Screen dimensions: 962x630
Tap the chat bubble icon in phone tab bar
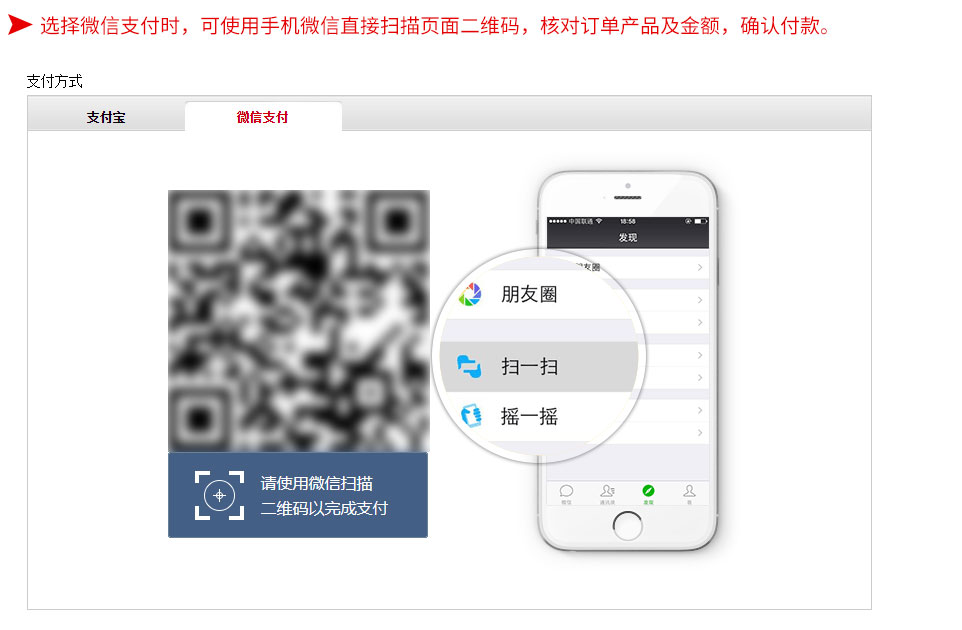click(566, 491)
